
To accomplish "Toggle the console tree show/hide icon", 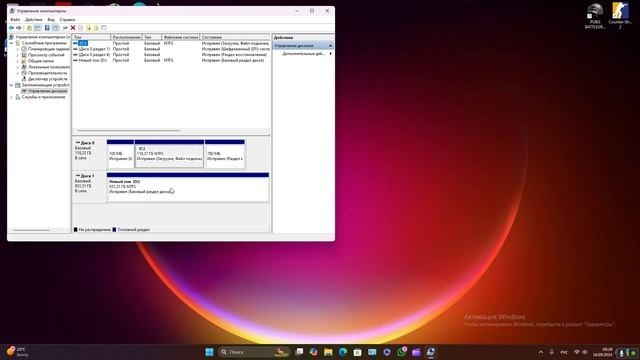I will [x=38, y=28].
